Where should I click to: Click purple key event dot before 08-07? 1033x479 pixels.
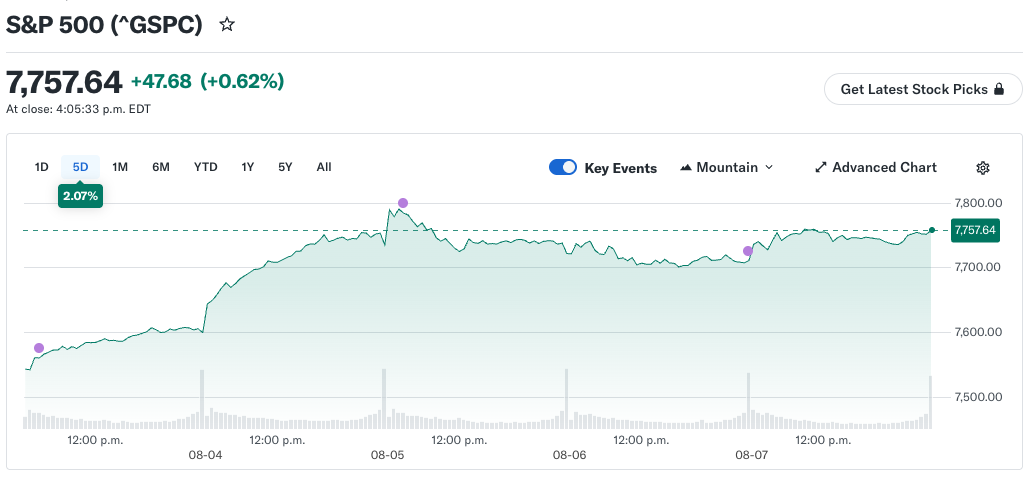[x=748, y=251]
